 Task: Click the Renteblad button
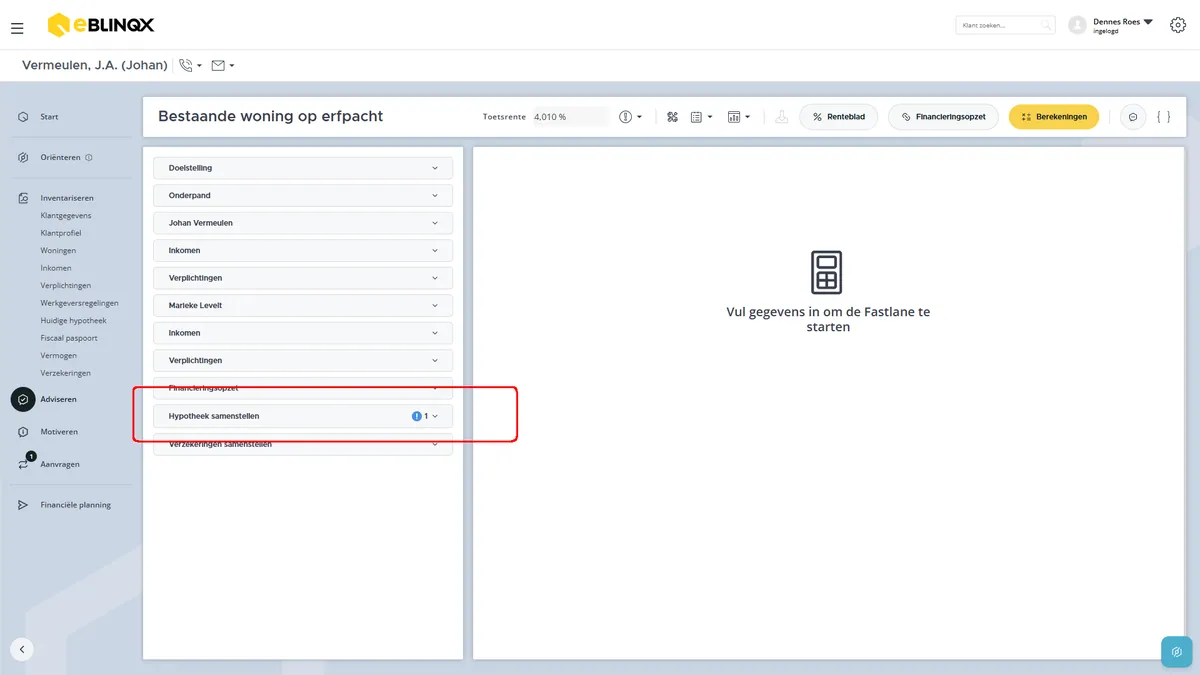[839, 117]
